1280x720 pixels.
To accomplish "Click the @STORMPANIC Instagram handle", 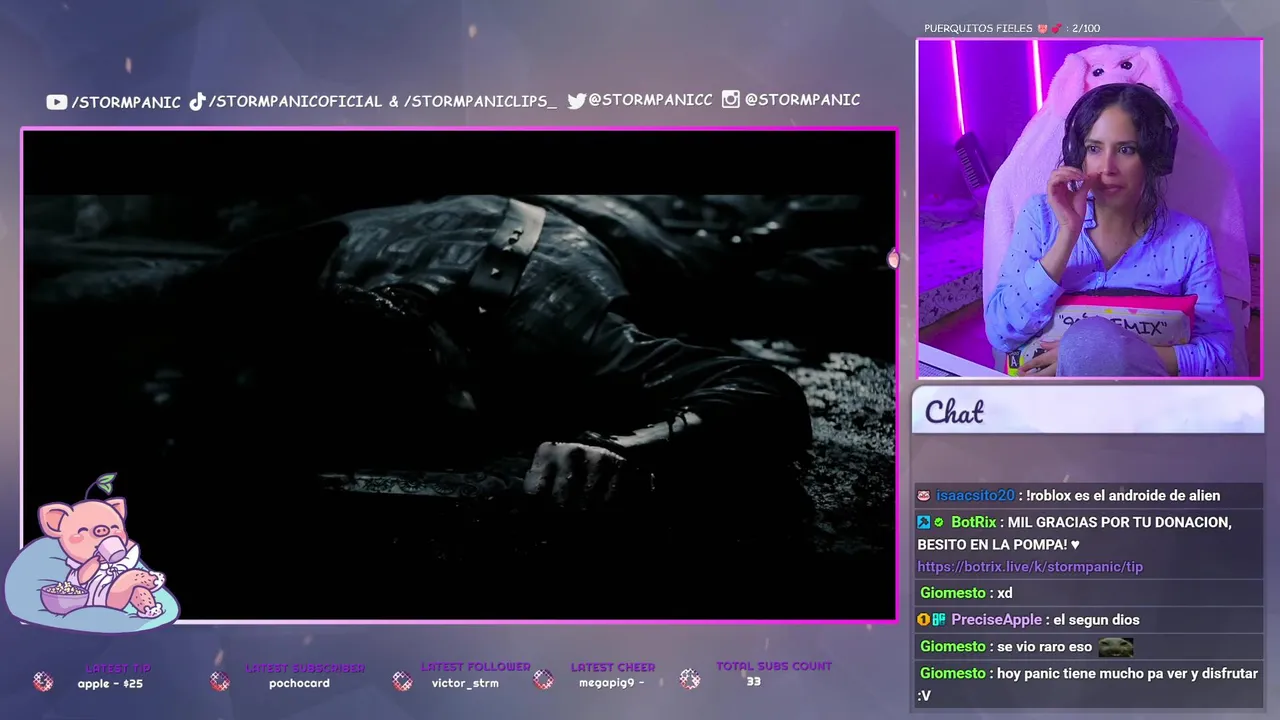I will 802,100.
